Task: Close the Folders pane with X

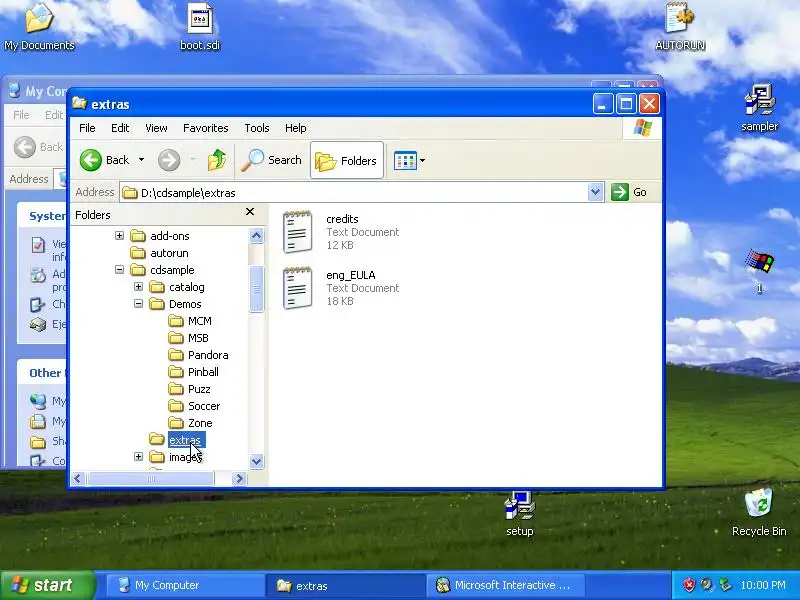Action: (x=250, y=211)
